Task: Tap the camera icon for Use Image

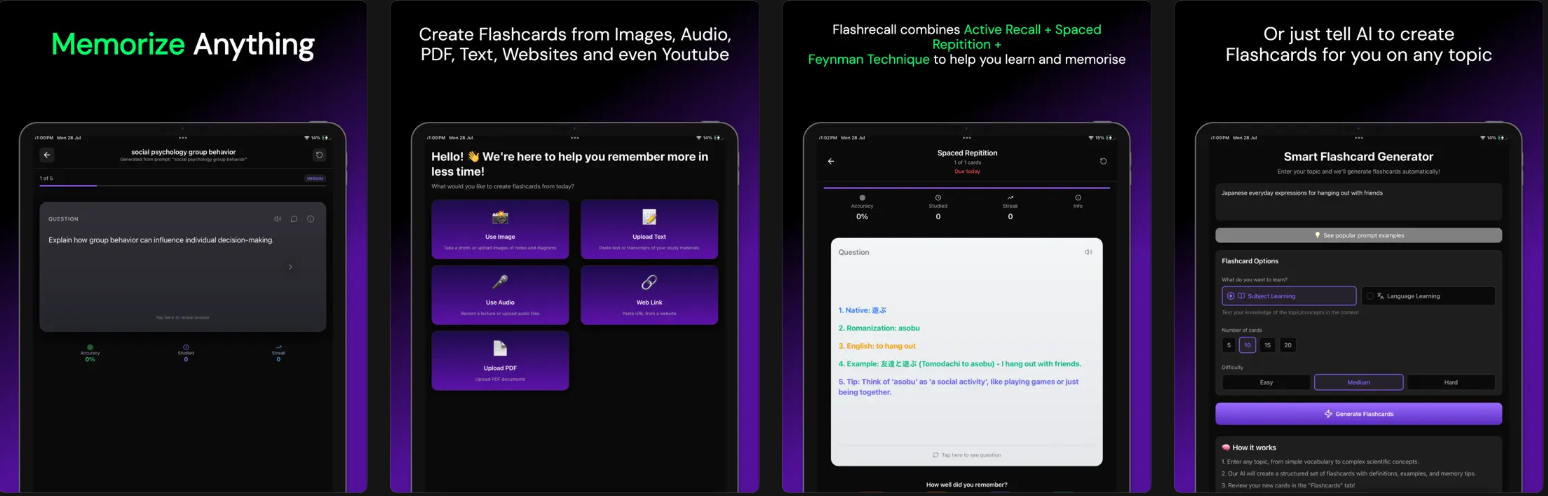Action: click(500, 217)
